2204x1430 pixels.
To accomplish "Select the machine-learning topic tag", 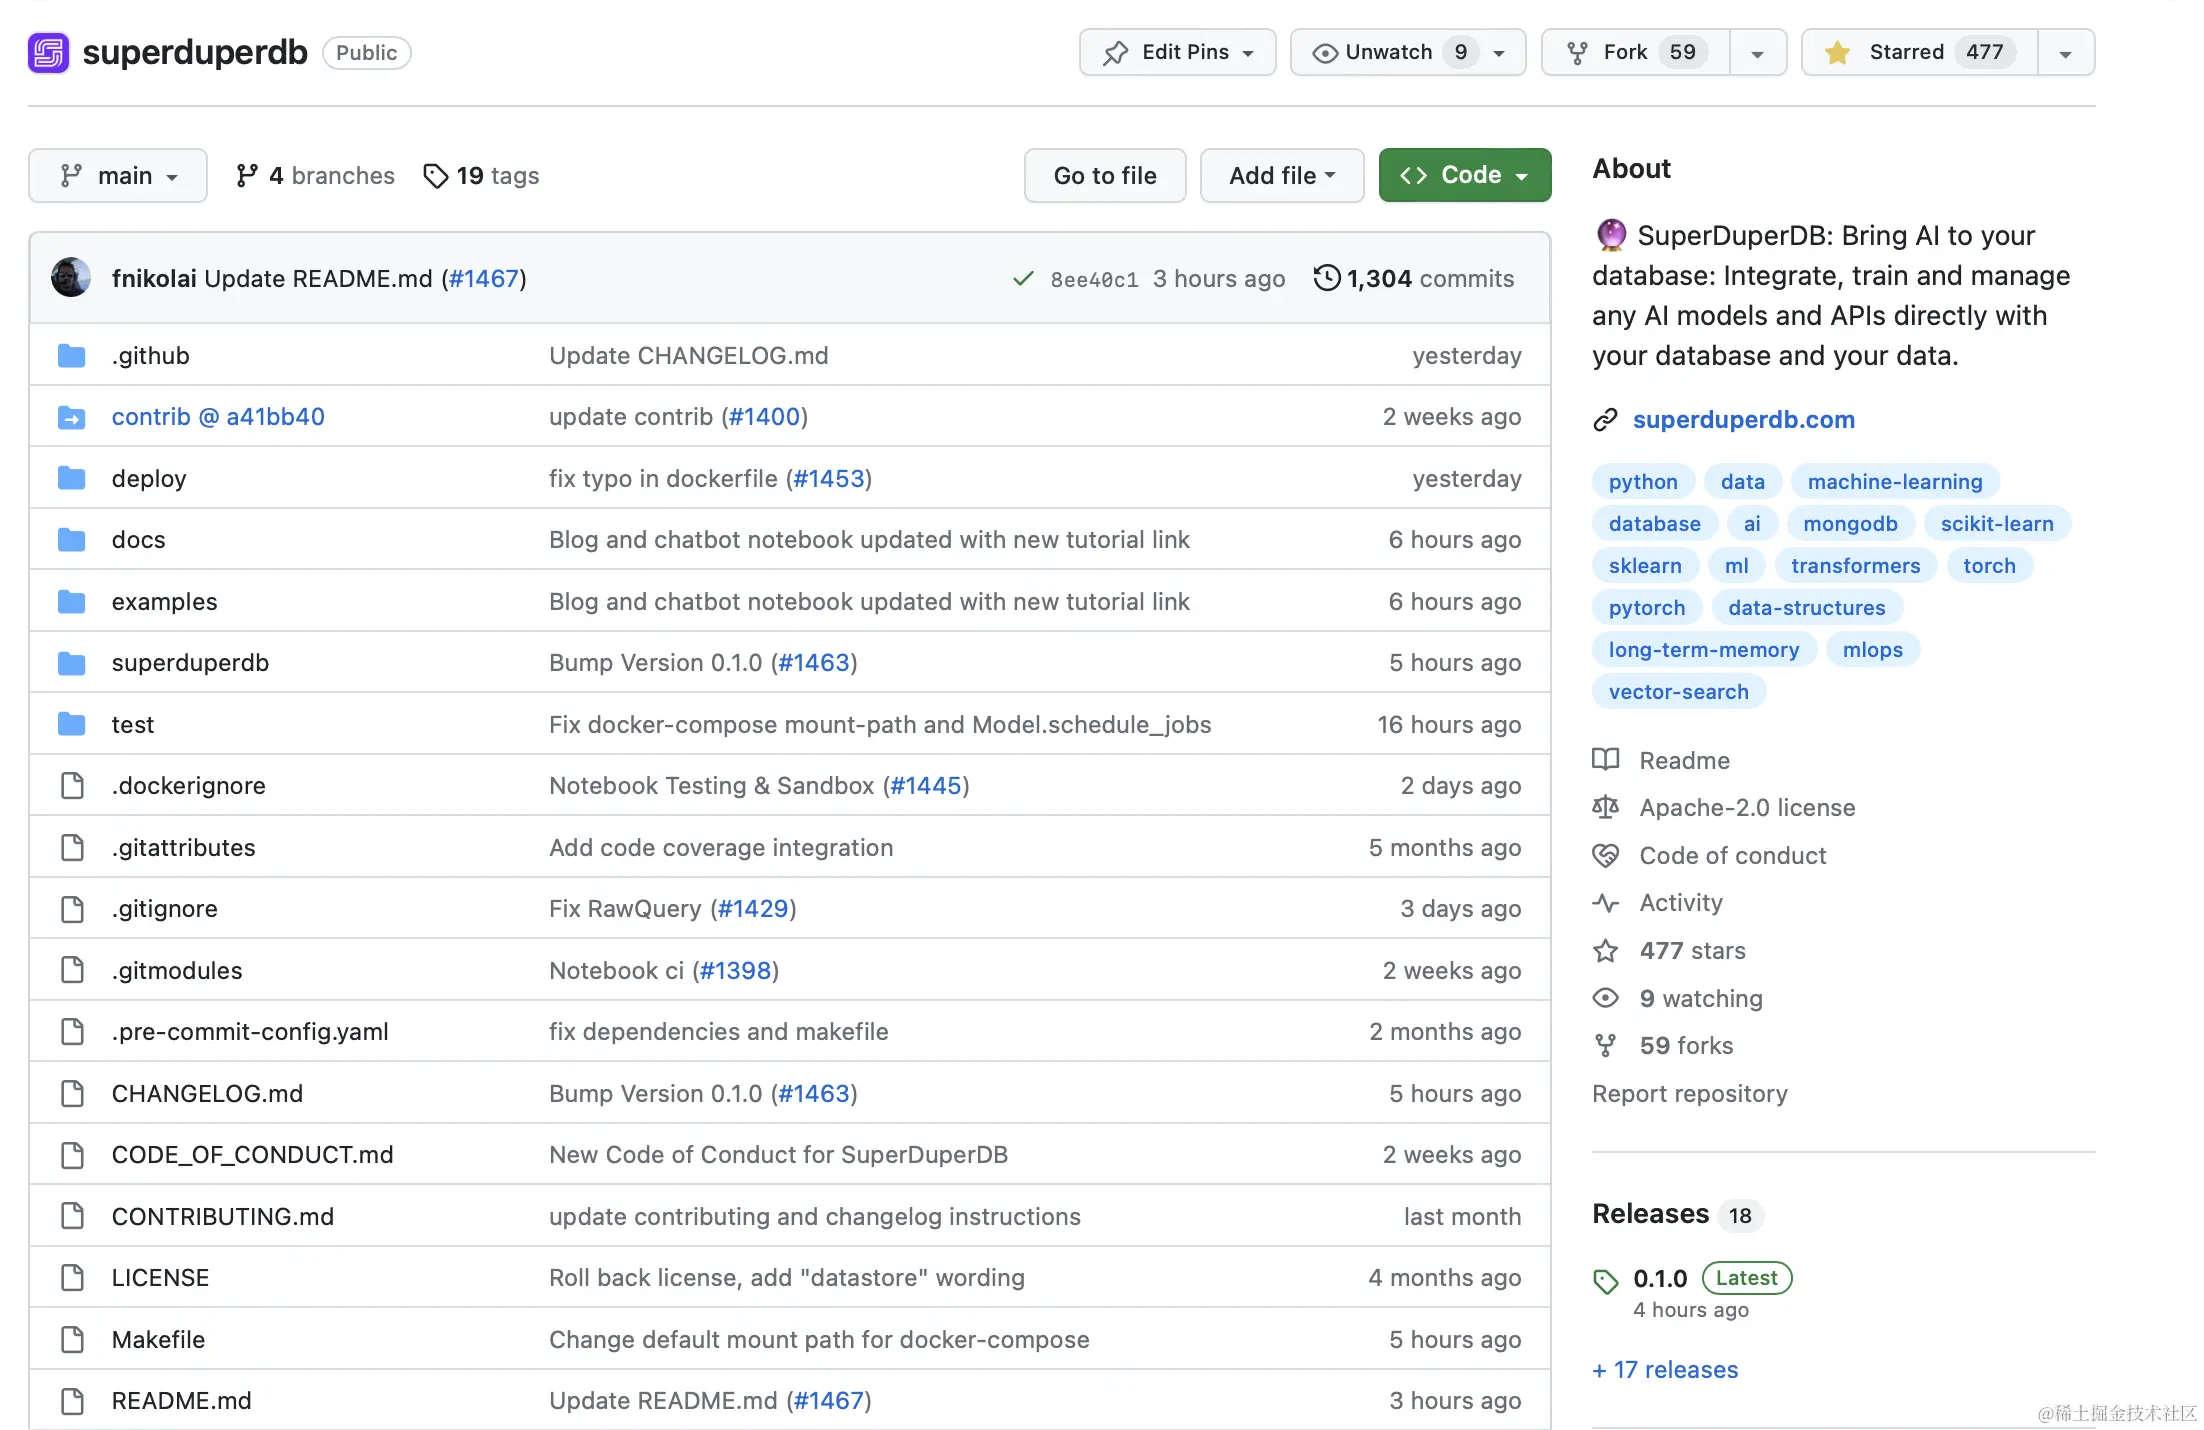I will [x=1894, y=482].
